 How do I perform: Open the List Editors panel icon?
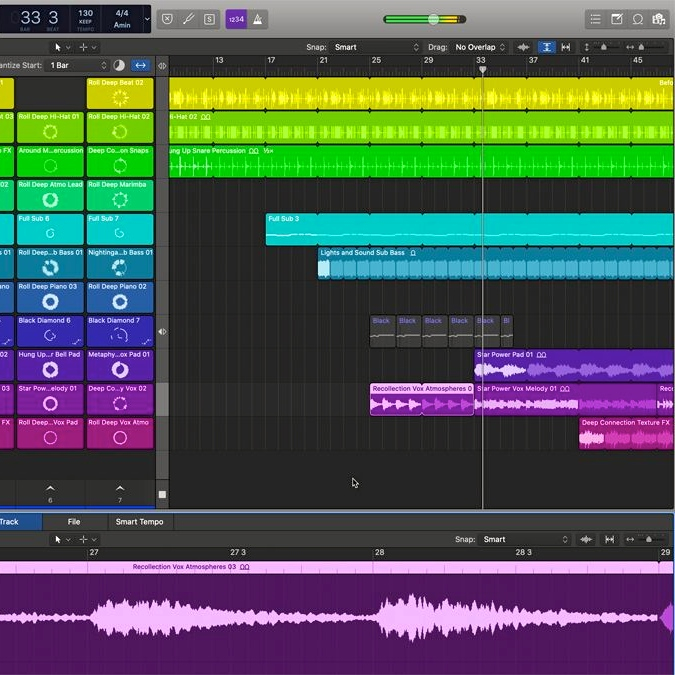pyautogui.click(x=595, y=19)
